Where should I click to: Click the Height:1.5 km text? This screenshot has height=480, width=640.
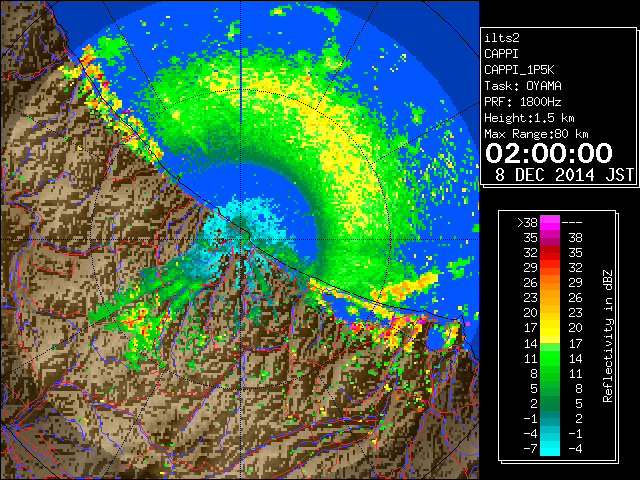pyautogui.click(x=529, y=118)
